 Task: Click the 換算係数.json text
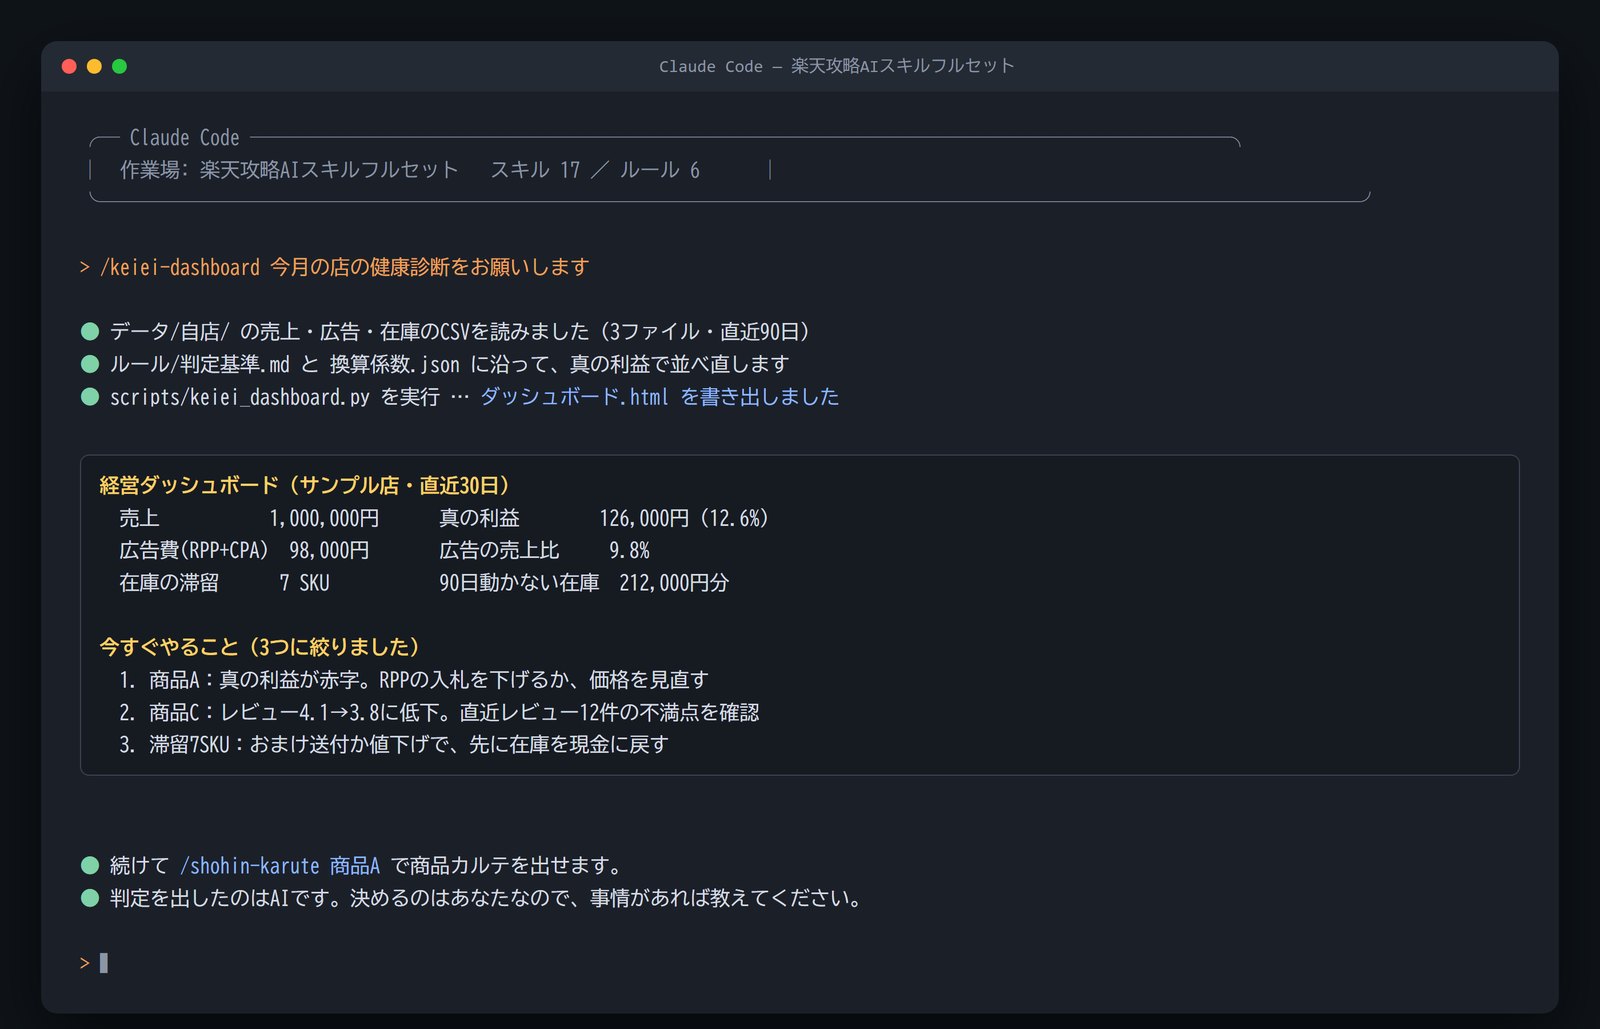tap(395, 364)
